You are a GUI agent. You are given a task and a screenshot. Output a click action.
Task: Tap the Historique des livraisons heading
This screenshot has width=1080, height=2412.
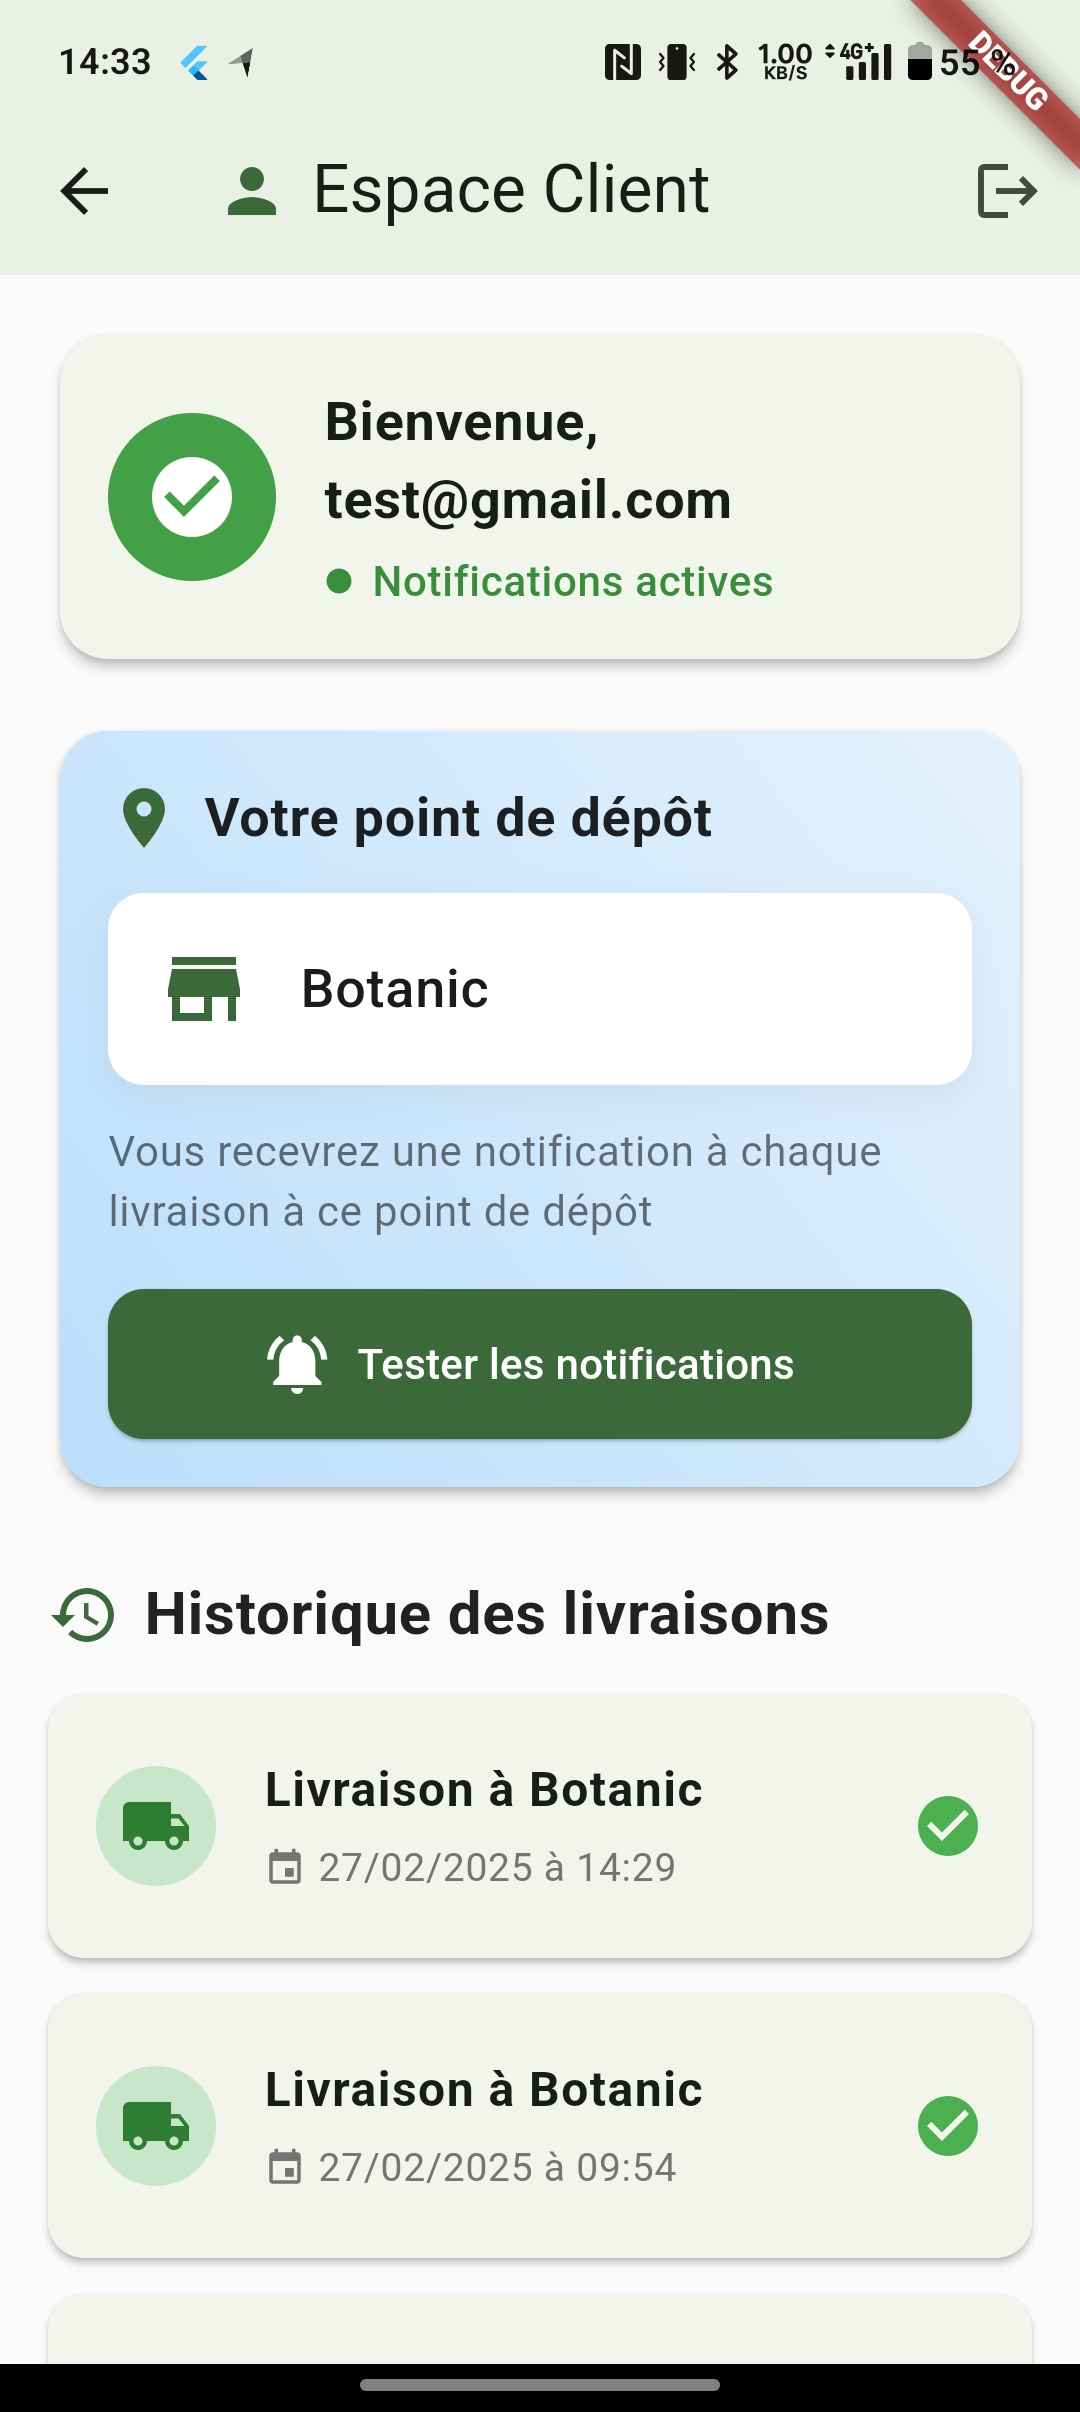[x=487, y=1614]
